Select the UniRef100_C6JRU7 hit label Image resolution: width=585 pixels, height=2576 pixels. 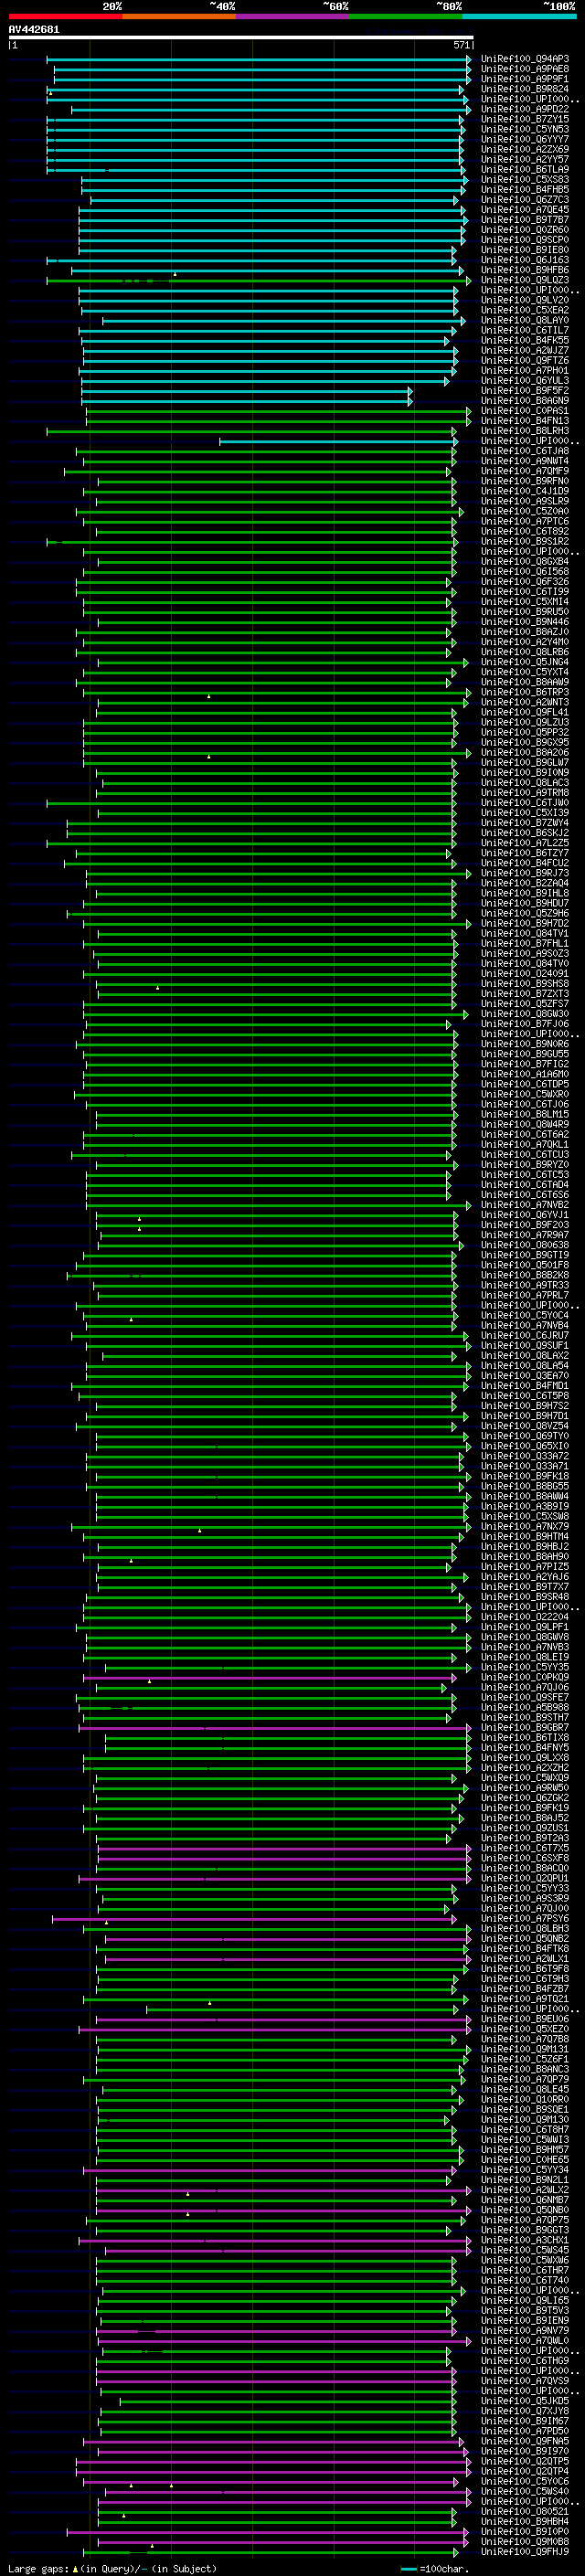pyautogui.click(x=525, y=1336)
